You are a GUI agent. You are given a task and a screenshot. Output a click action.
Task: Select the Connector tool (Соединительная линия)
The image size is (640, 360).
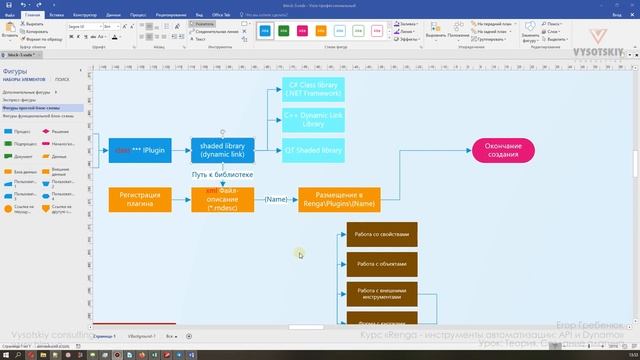click(214, 31)
